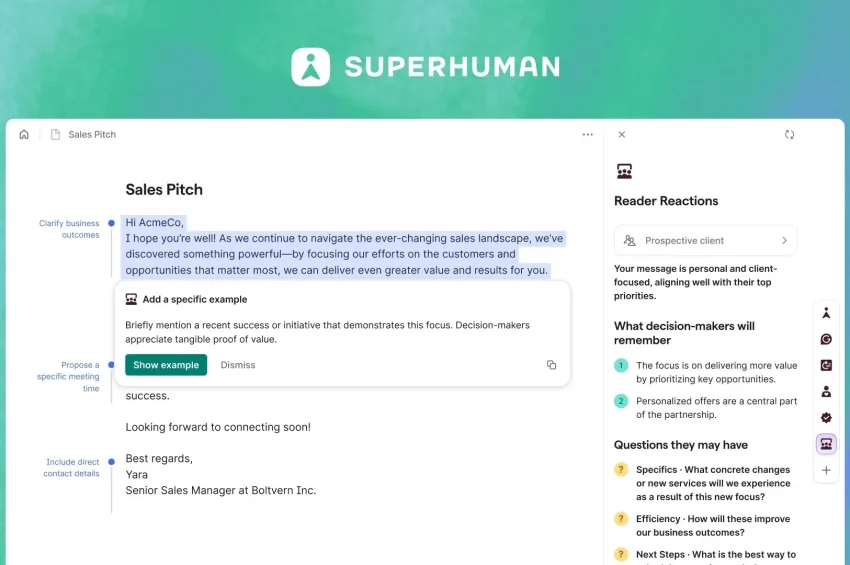
Task: Open the person-shaped agent icon in the sidebar
Action: click(x=826, y=392)
